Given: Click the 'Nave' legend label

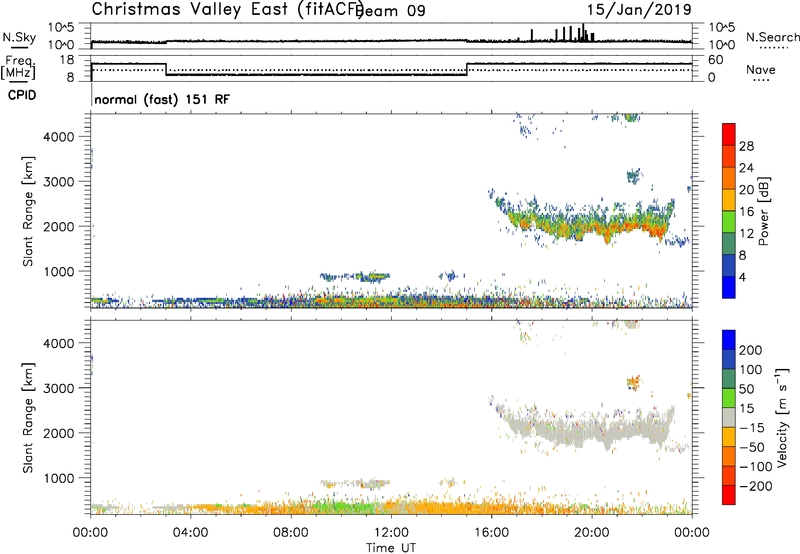Looking at the screenshot, I should click(761, 69).
